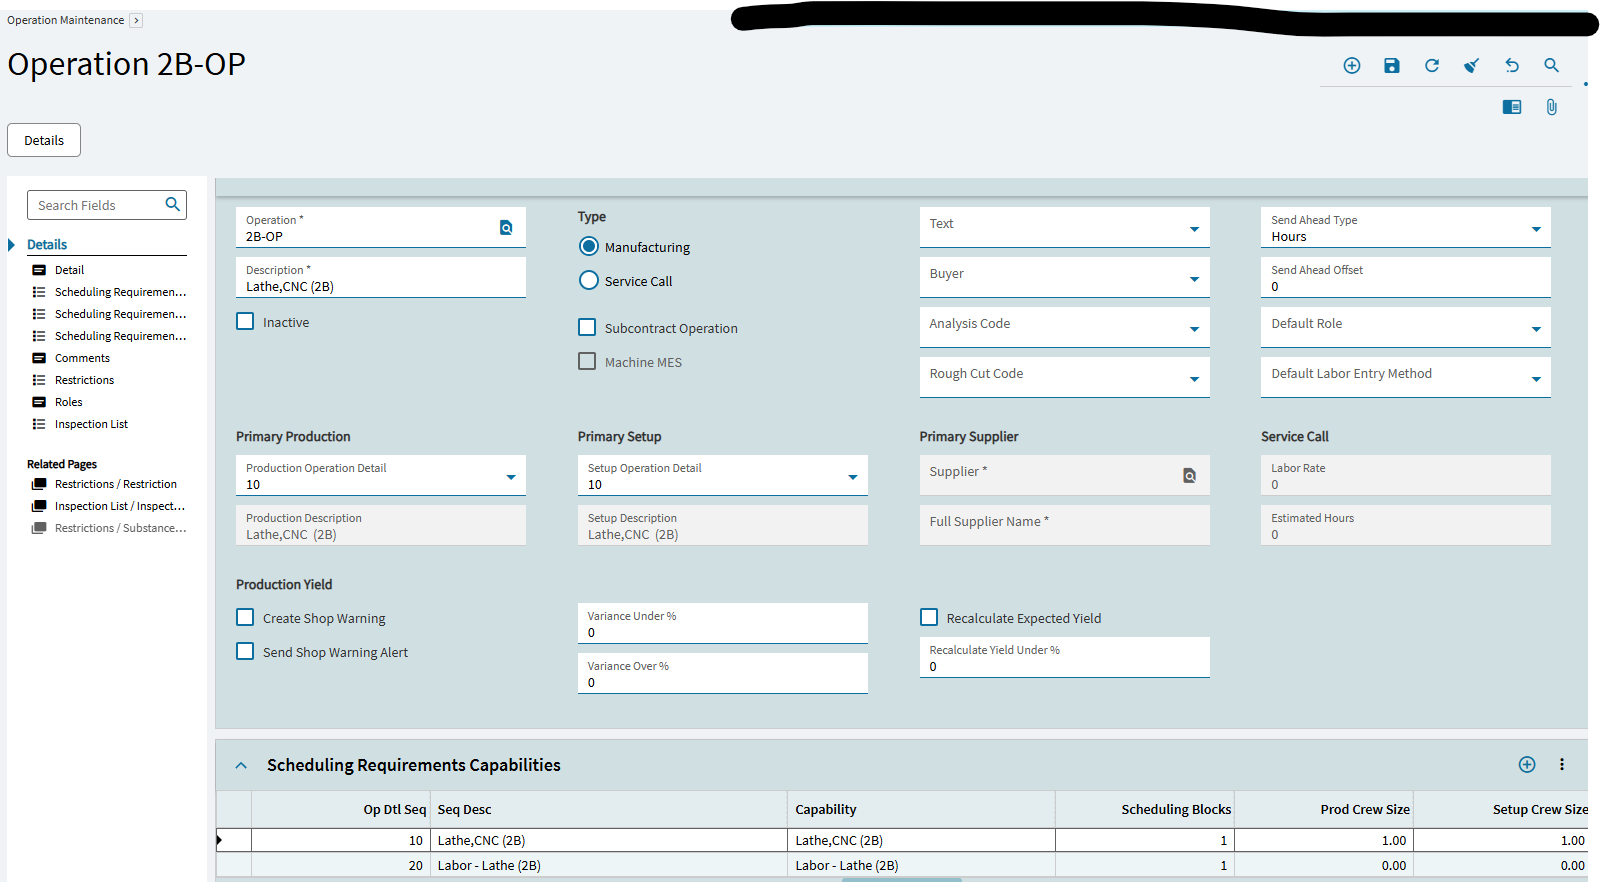Undo changes with the undo arrow icon
The height and width of the screenshot is (882, 1600).
pyautogui.click(x=1512, y=65)
